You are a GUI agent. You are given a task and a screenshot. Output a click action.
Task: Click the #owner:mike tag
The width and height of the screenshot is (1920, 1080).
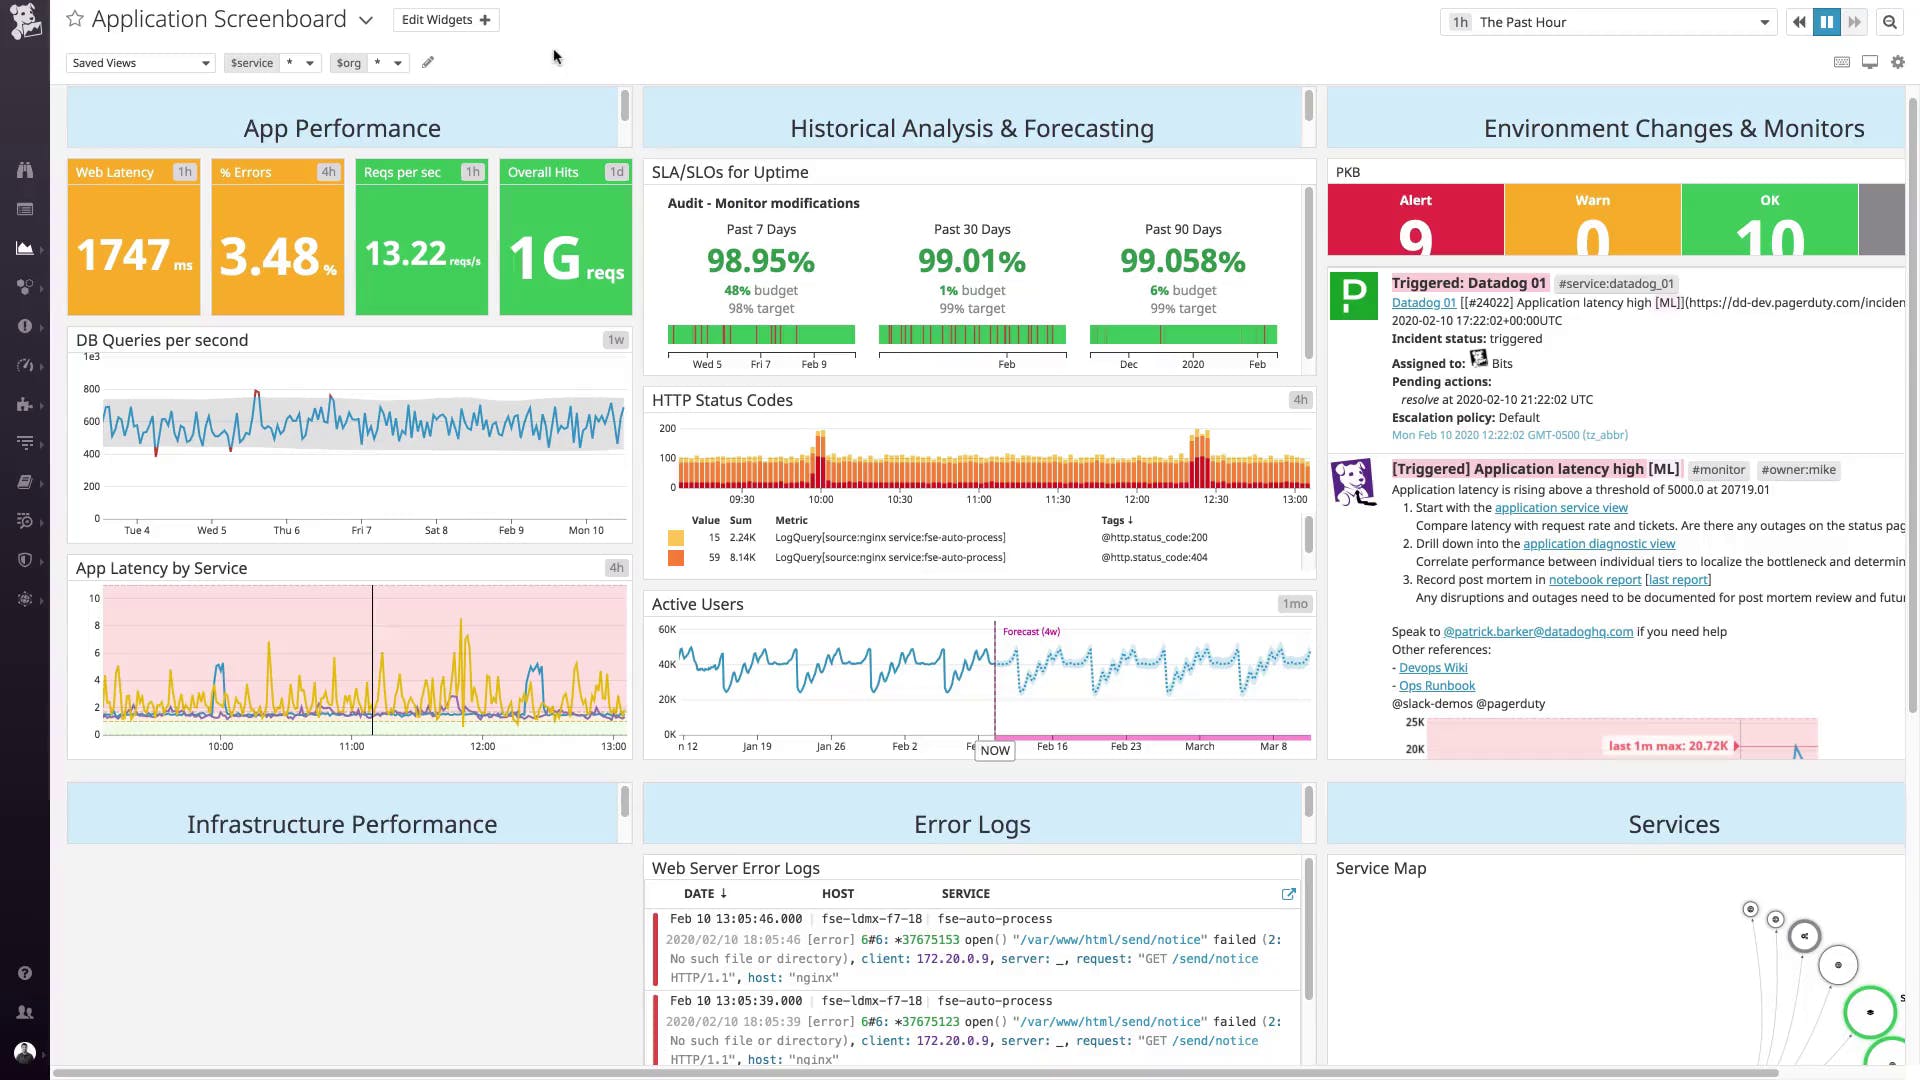[1798, 470]
